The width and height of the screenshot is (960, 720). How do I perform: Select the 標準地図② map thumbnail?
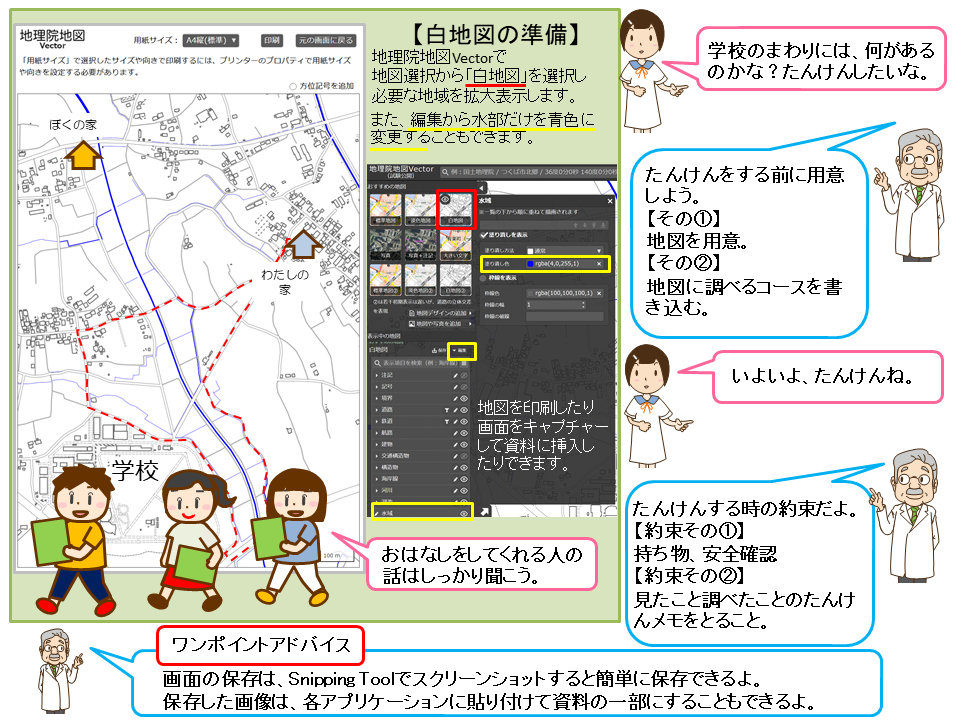[x=386, y=280]
